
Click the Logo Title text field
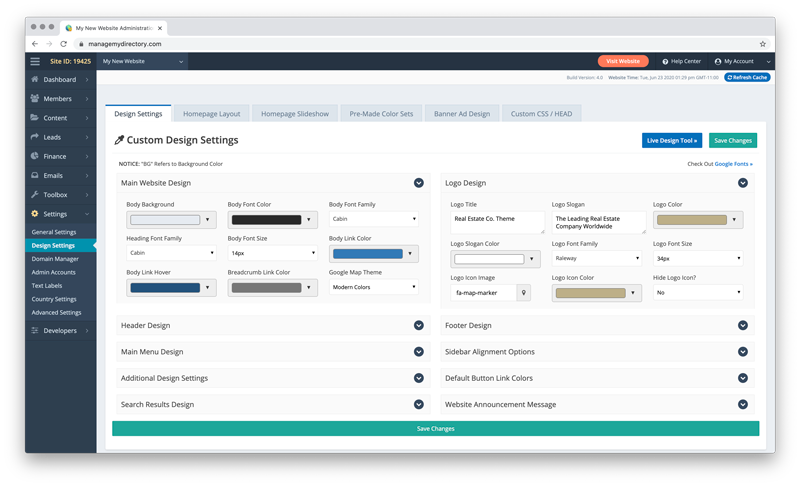coord(497,222)
